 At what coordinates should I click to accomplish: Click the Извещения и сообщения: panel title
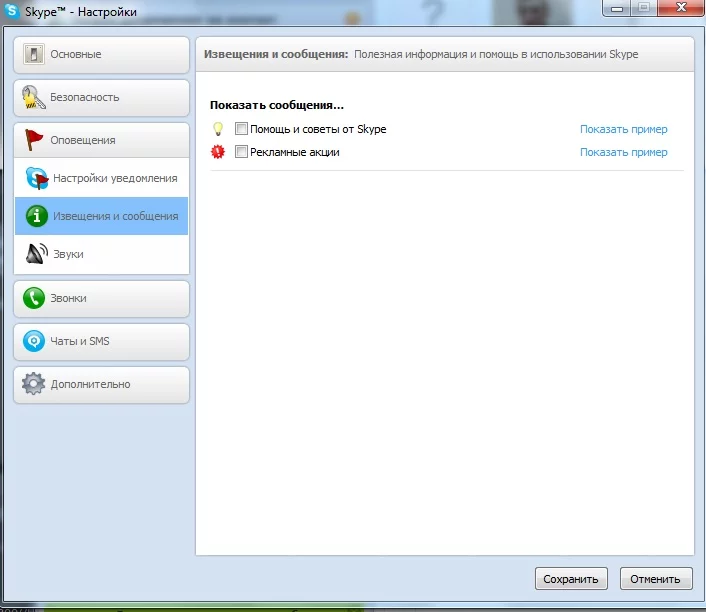(x=276, y=54)
